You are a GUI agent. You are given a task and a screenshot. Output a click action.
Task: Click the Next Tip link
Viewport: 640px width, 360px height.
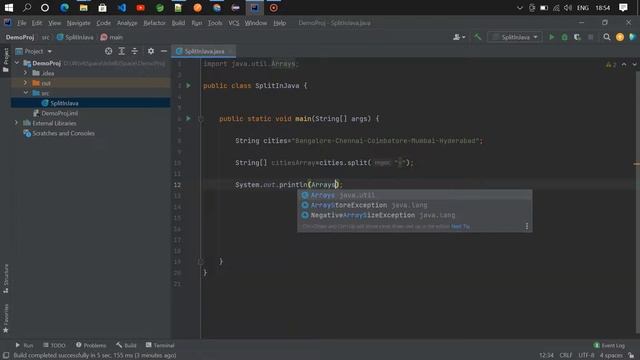460,227
